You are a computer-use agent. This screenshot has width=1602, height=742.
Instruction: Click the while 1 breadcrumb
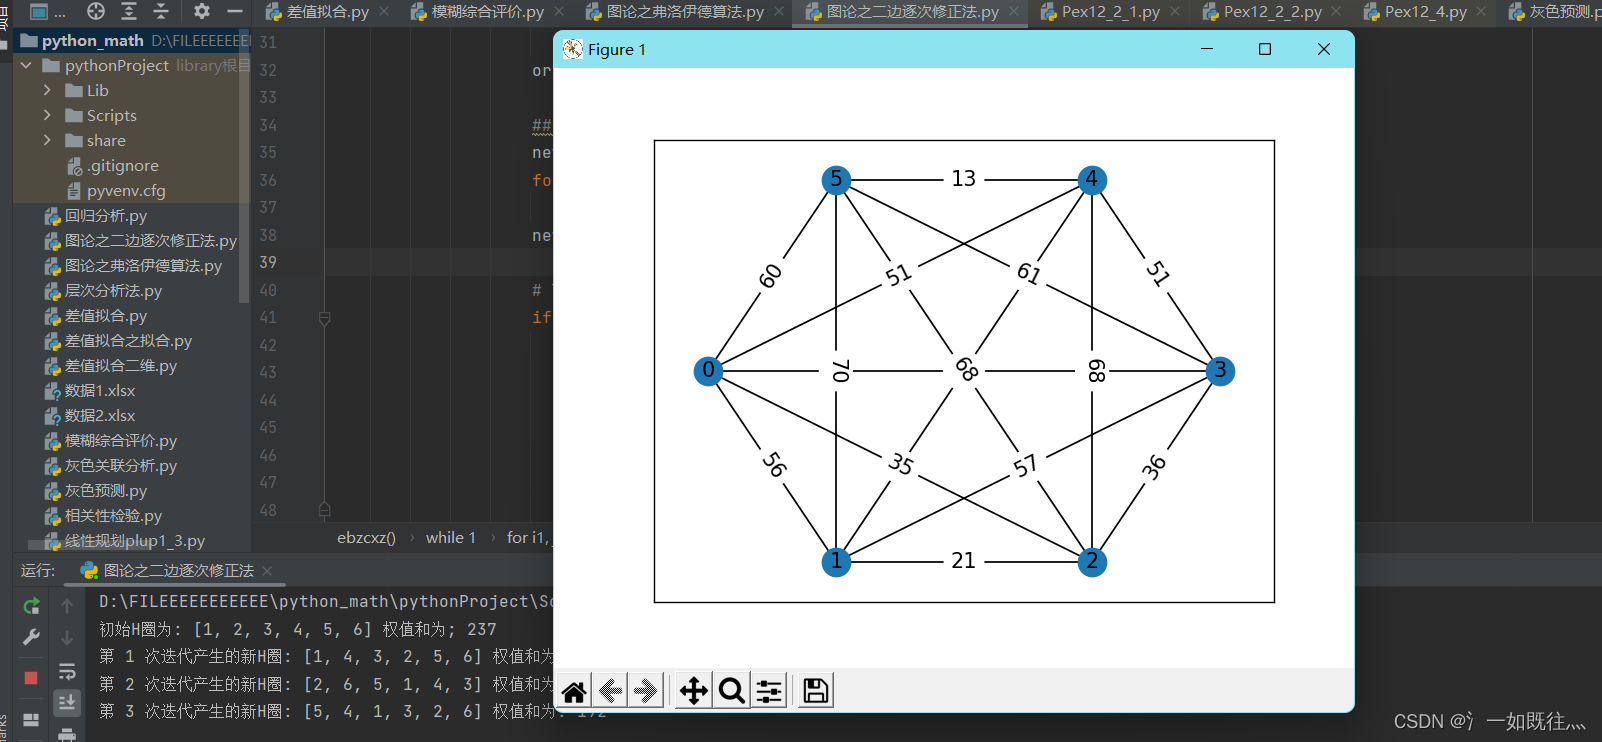[x=451, y=538]
